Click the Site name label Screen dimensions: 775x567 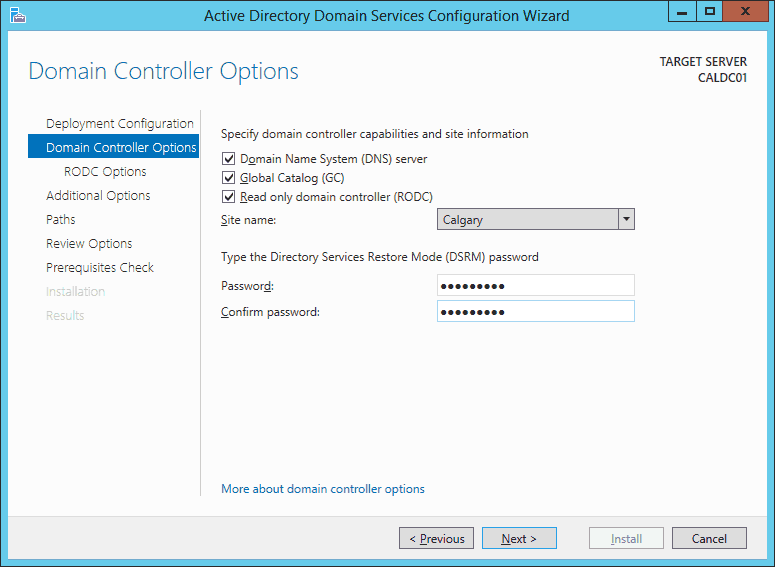click(x=248, y=220)
